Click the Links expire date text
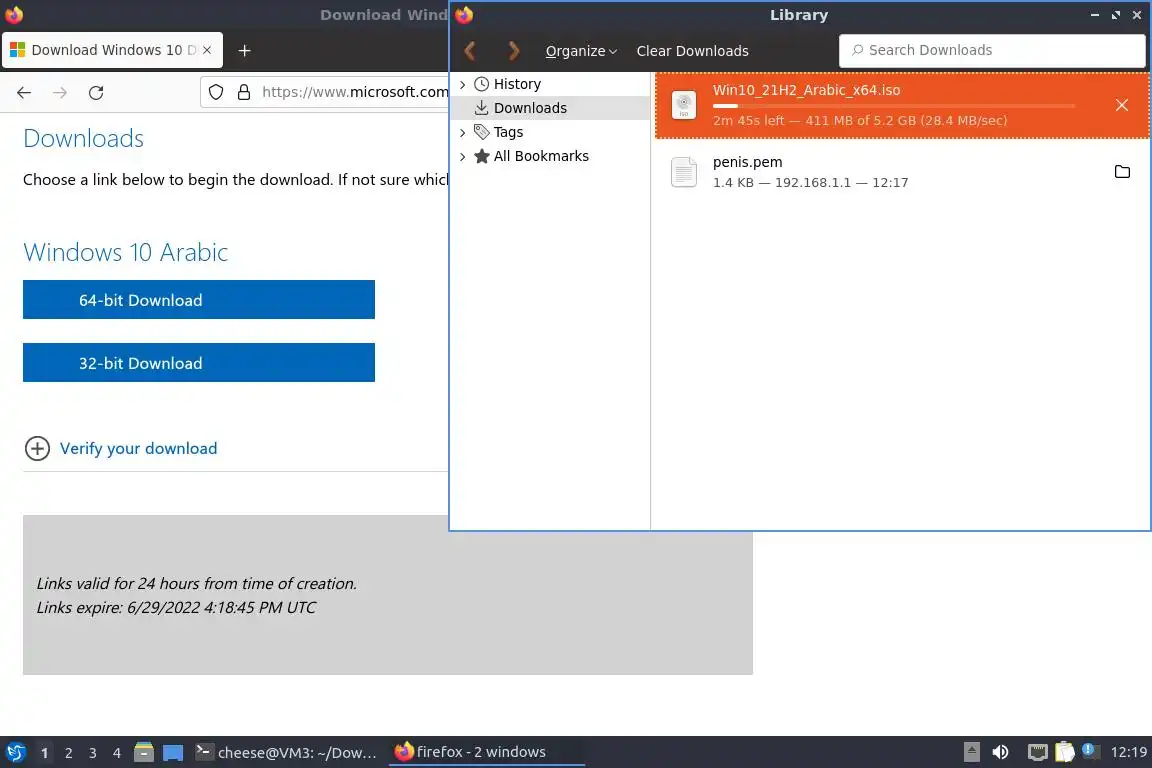Screen dimensions: 1152x768 coord(176,608)
